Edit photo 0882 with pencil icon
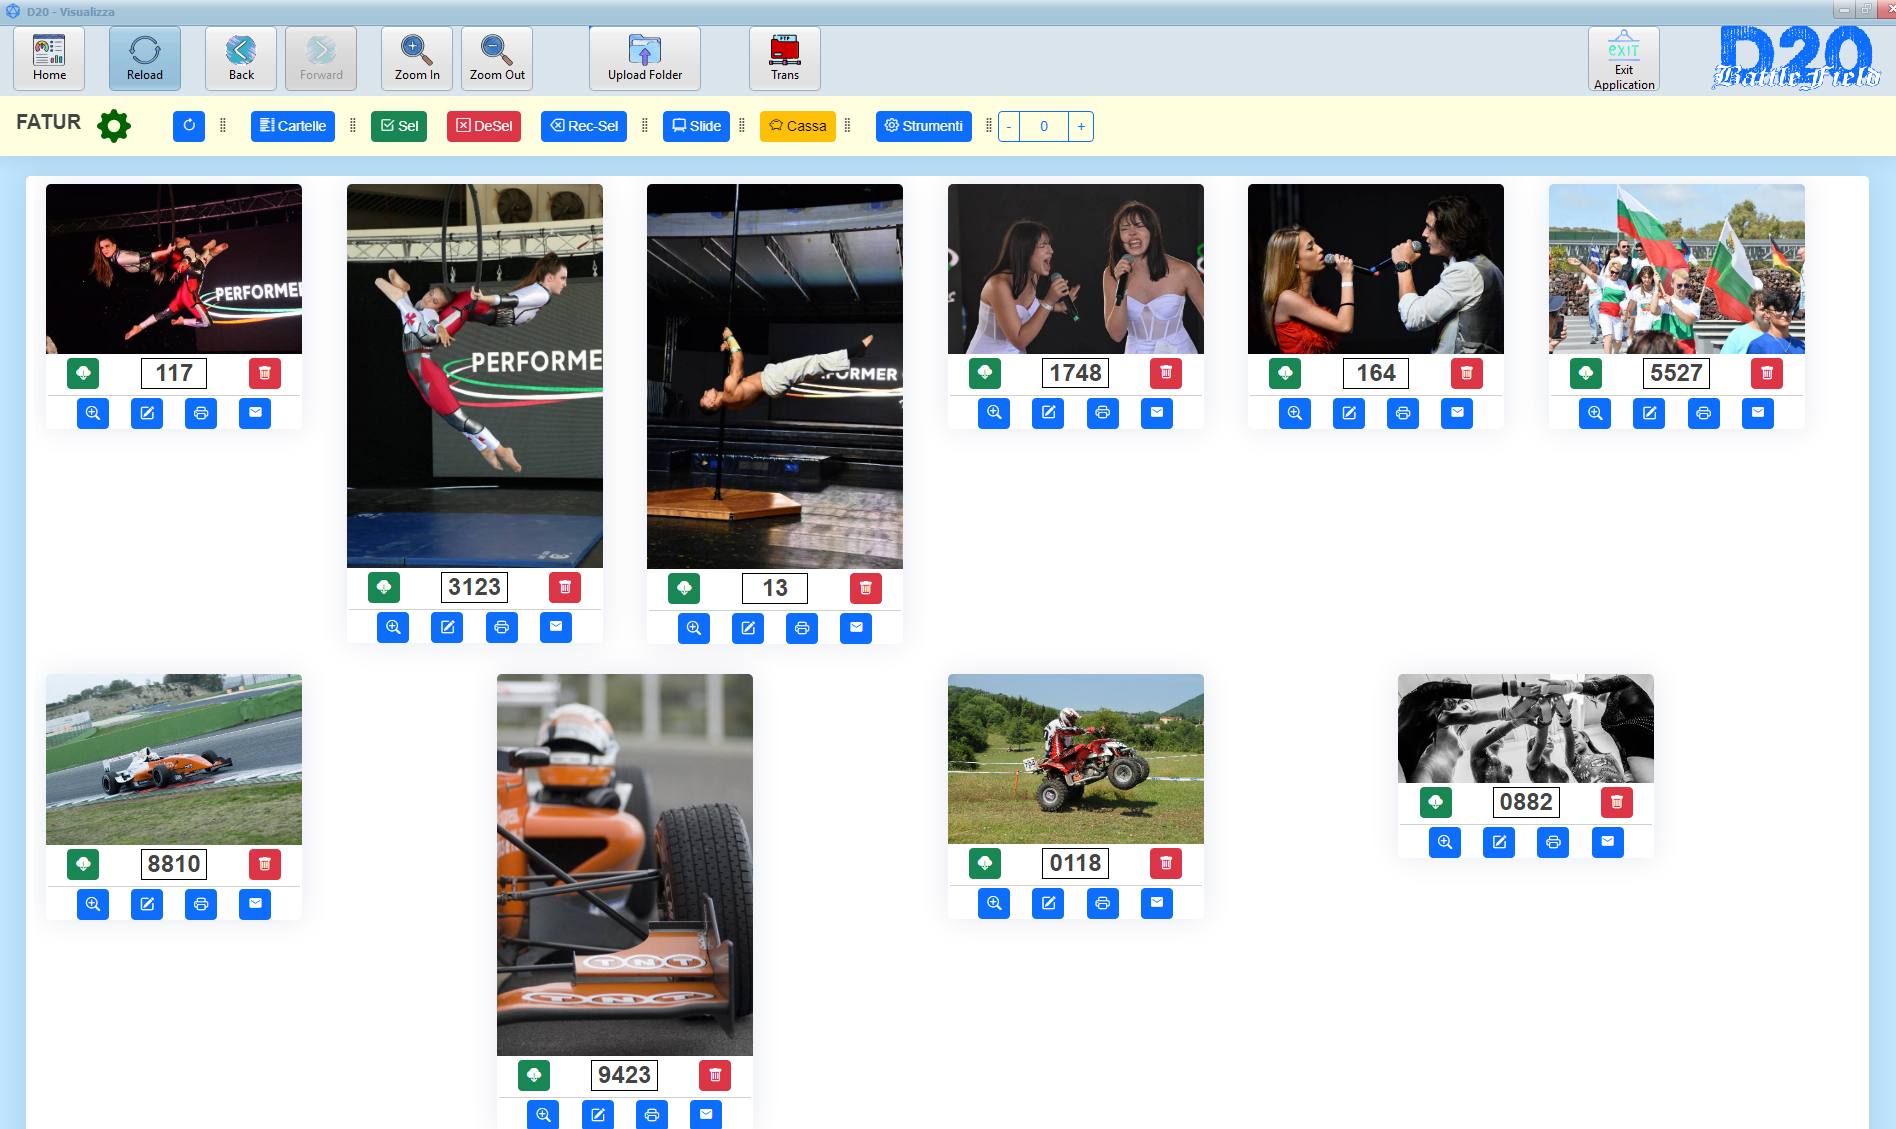The image size is (1896, 1129). [1499, 842]
